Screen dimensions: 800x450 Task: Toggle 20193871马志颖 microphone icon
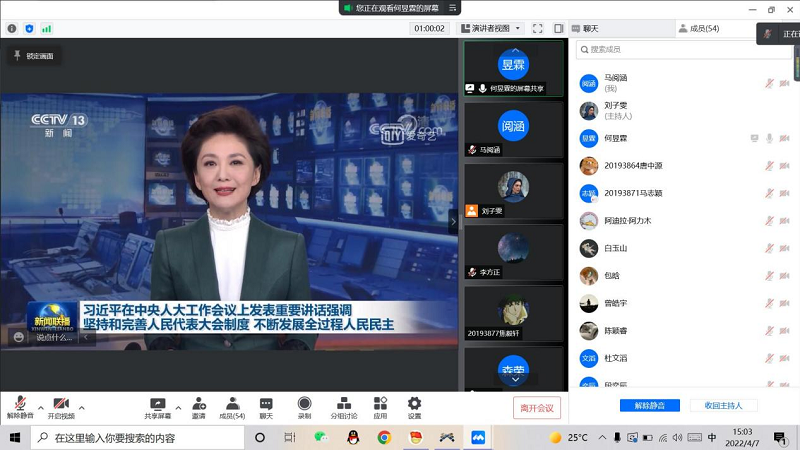(x=769, y=193)
